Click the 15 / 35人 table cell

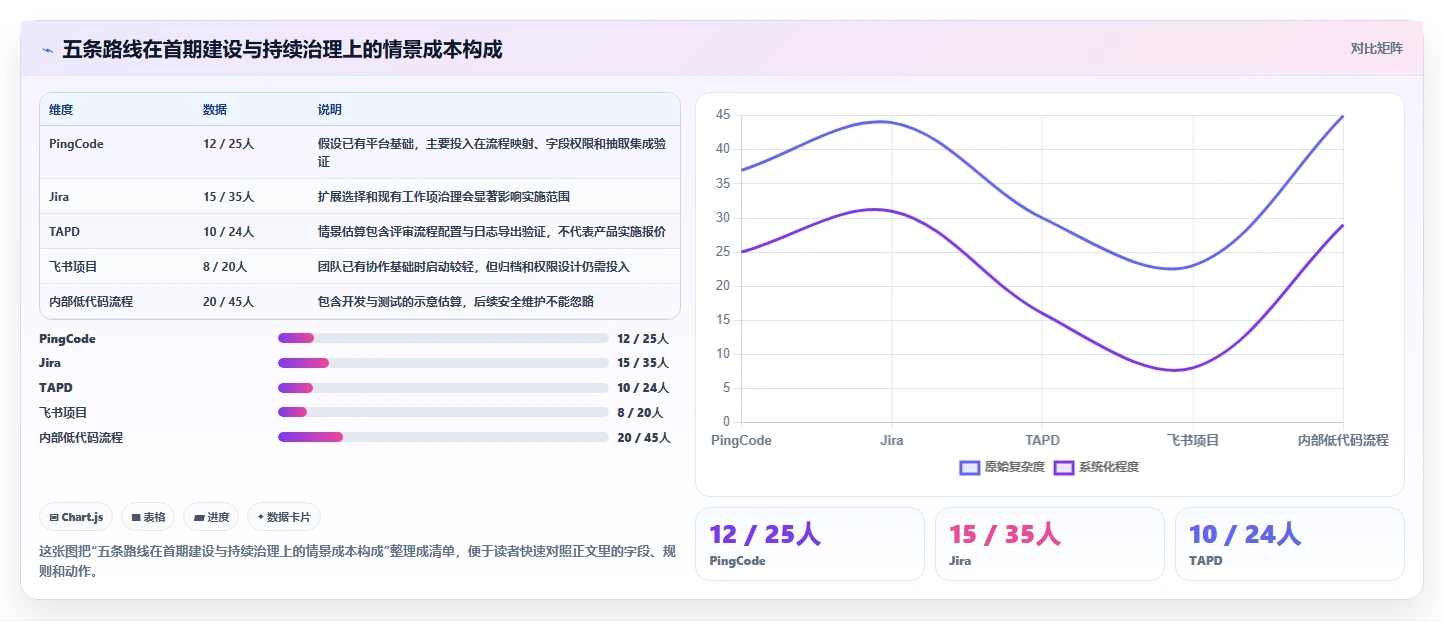229,197
